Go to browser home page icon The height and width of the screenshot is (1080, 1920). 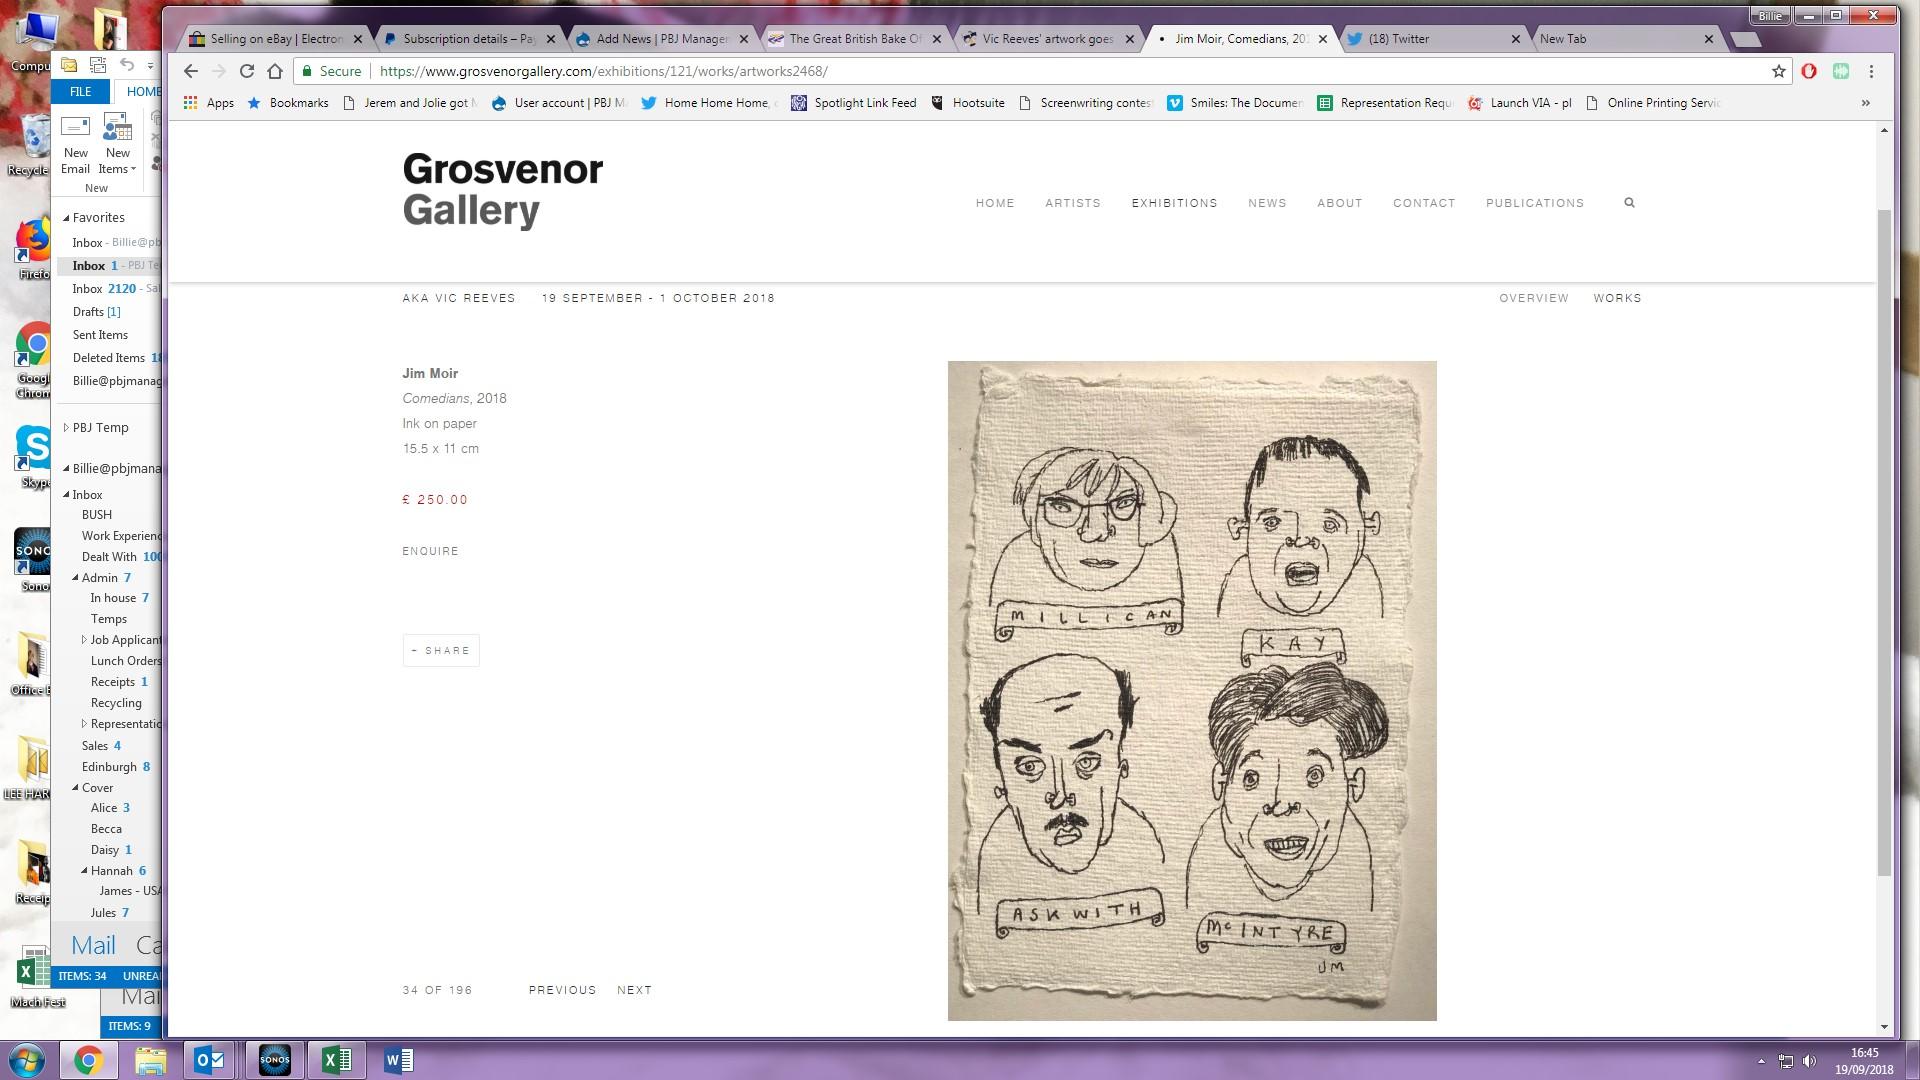point(275,71)
